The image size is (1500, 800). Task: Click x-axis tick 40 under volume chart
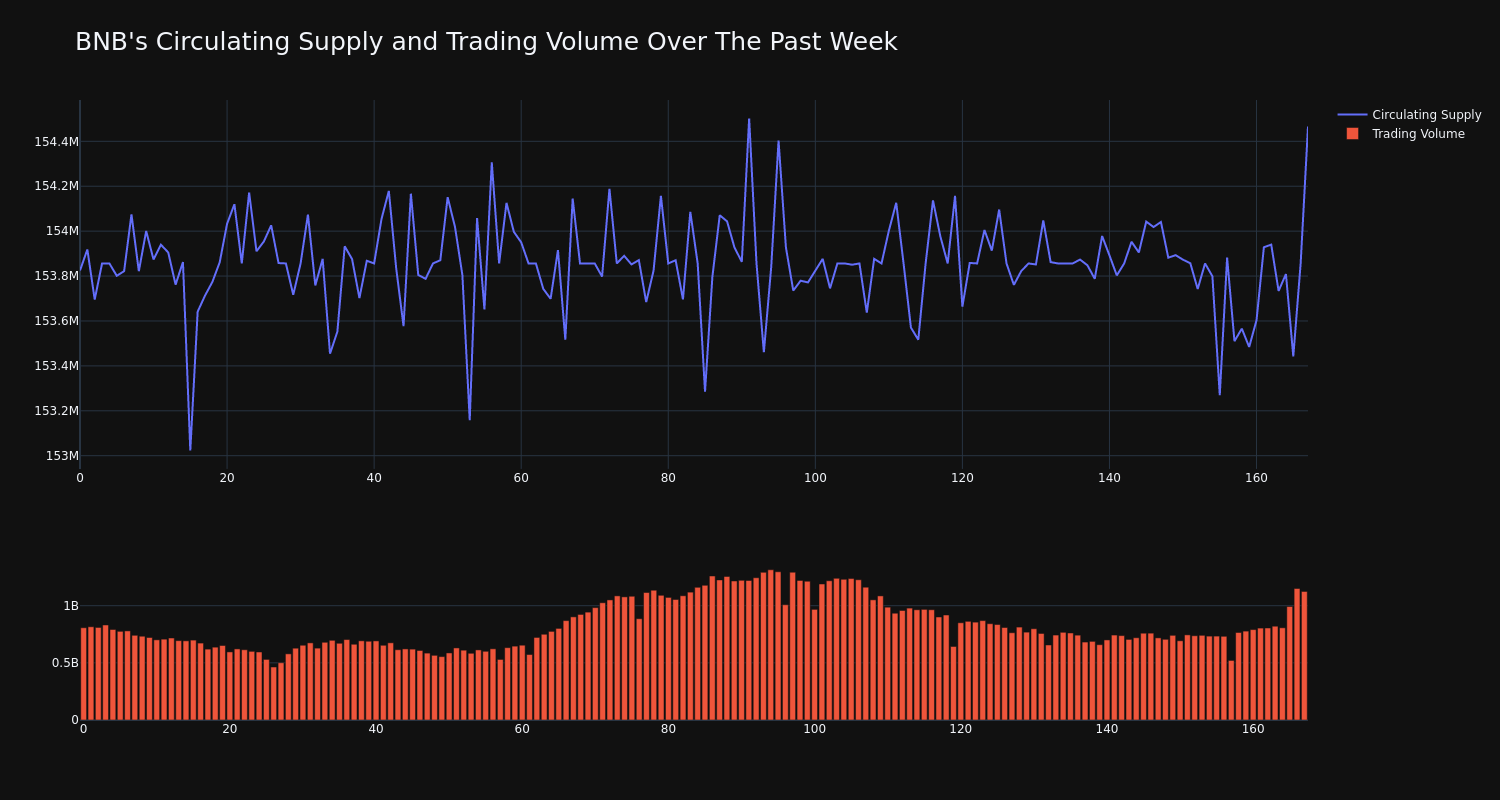[376, 729]
